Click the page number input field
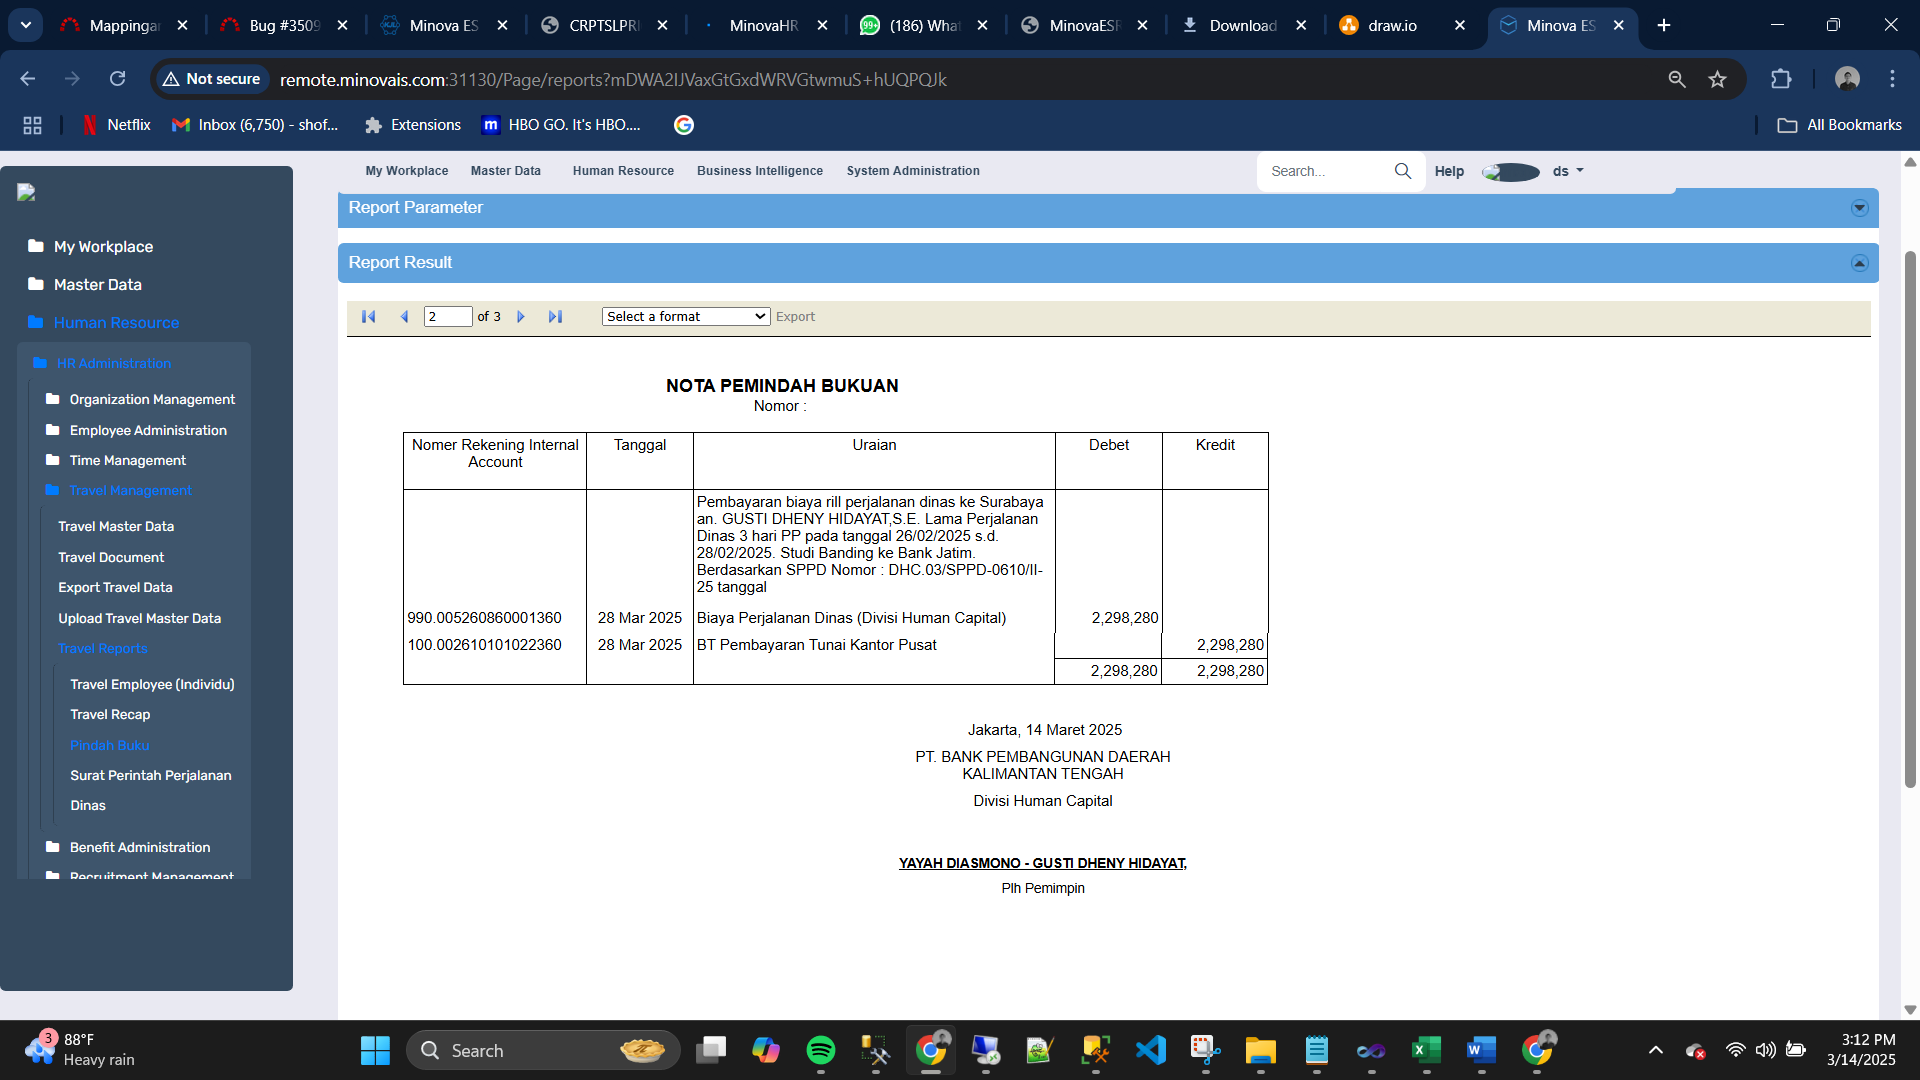The height and width of the screenshot is (1080, 1920). (x=448, y=317)
